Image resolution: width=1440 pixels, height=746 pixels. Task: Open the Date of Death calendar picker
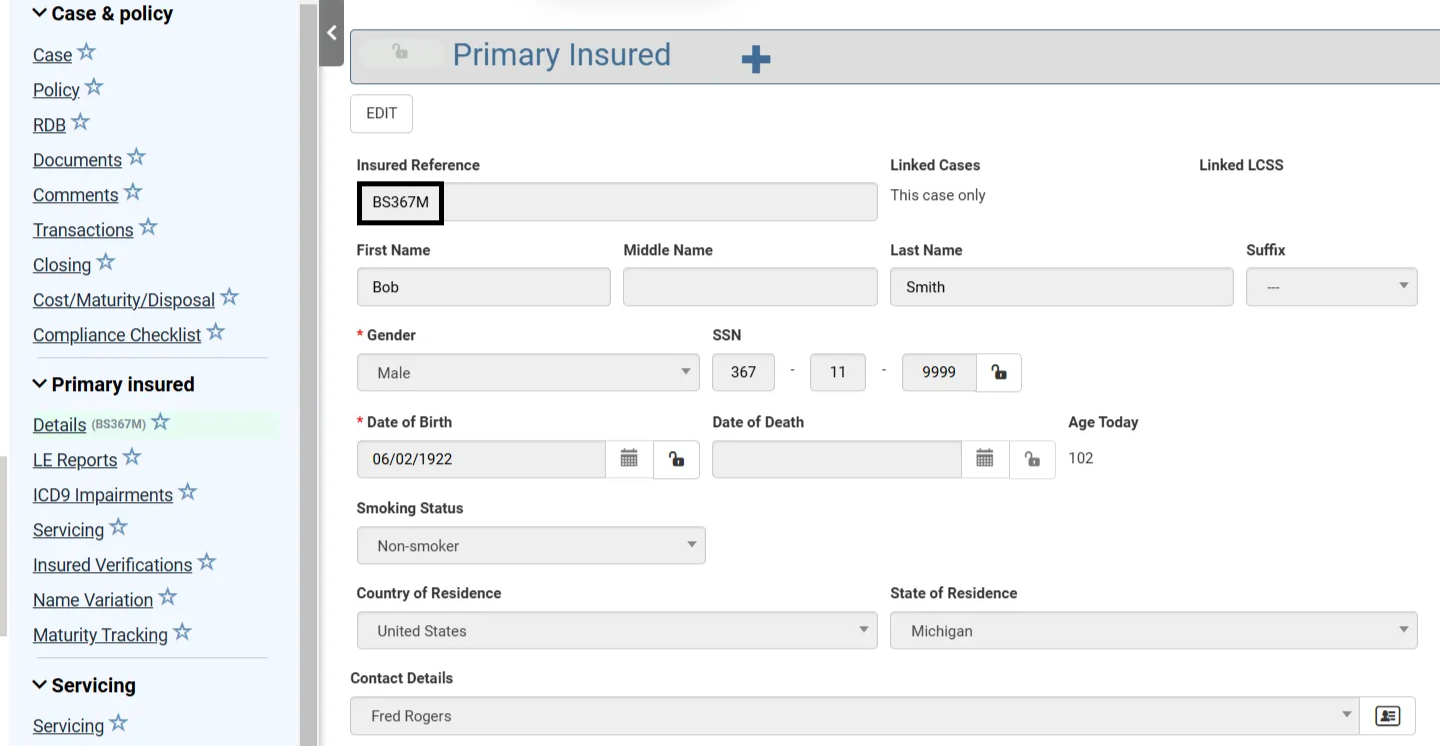pos(985,459)
